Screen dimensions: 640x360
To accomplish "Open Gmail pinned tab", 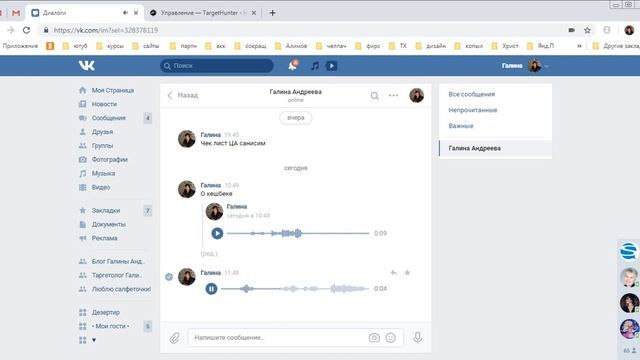I will tap(16, 13).
